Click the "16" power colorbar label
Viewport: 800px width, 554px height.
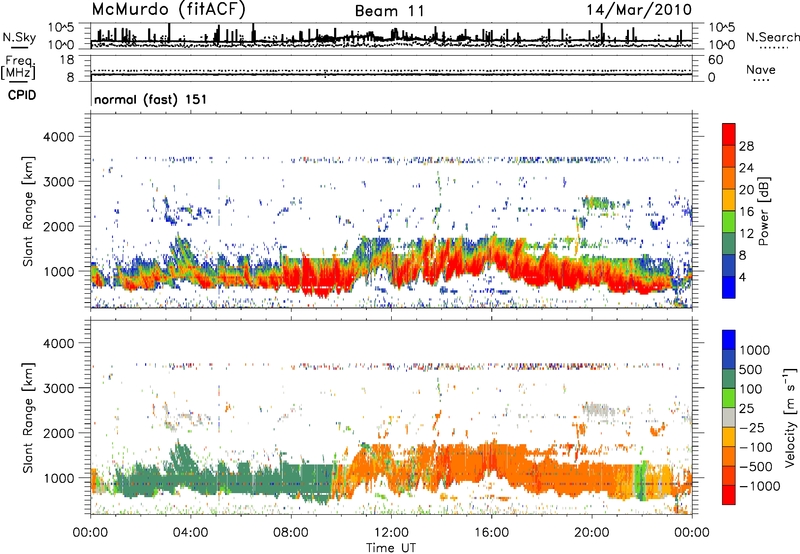(x=746, y=212)
